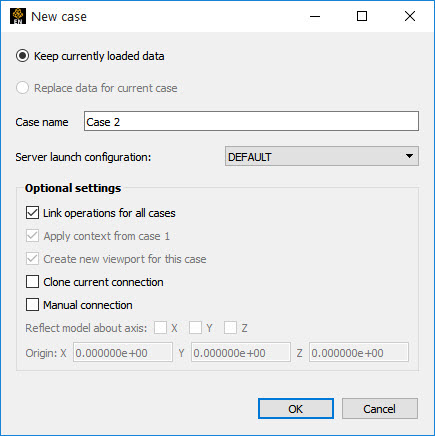435x436 pixels.
Task: Toggle Create new viewport for this case
Action: coord(32,259)
